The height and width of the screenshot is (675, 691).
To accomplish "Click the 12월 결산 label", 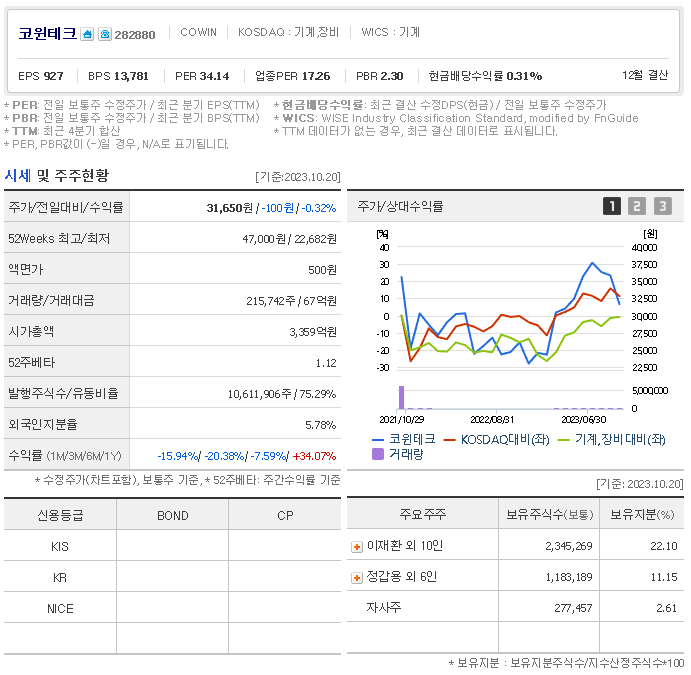I will coord(645,75).
